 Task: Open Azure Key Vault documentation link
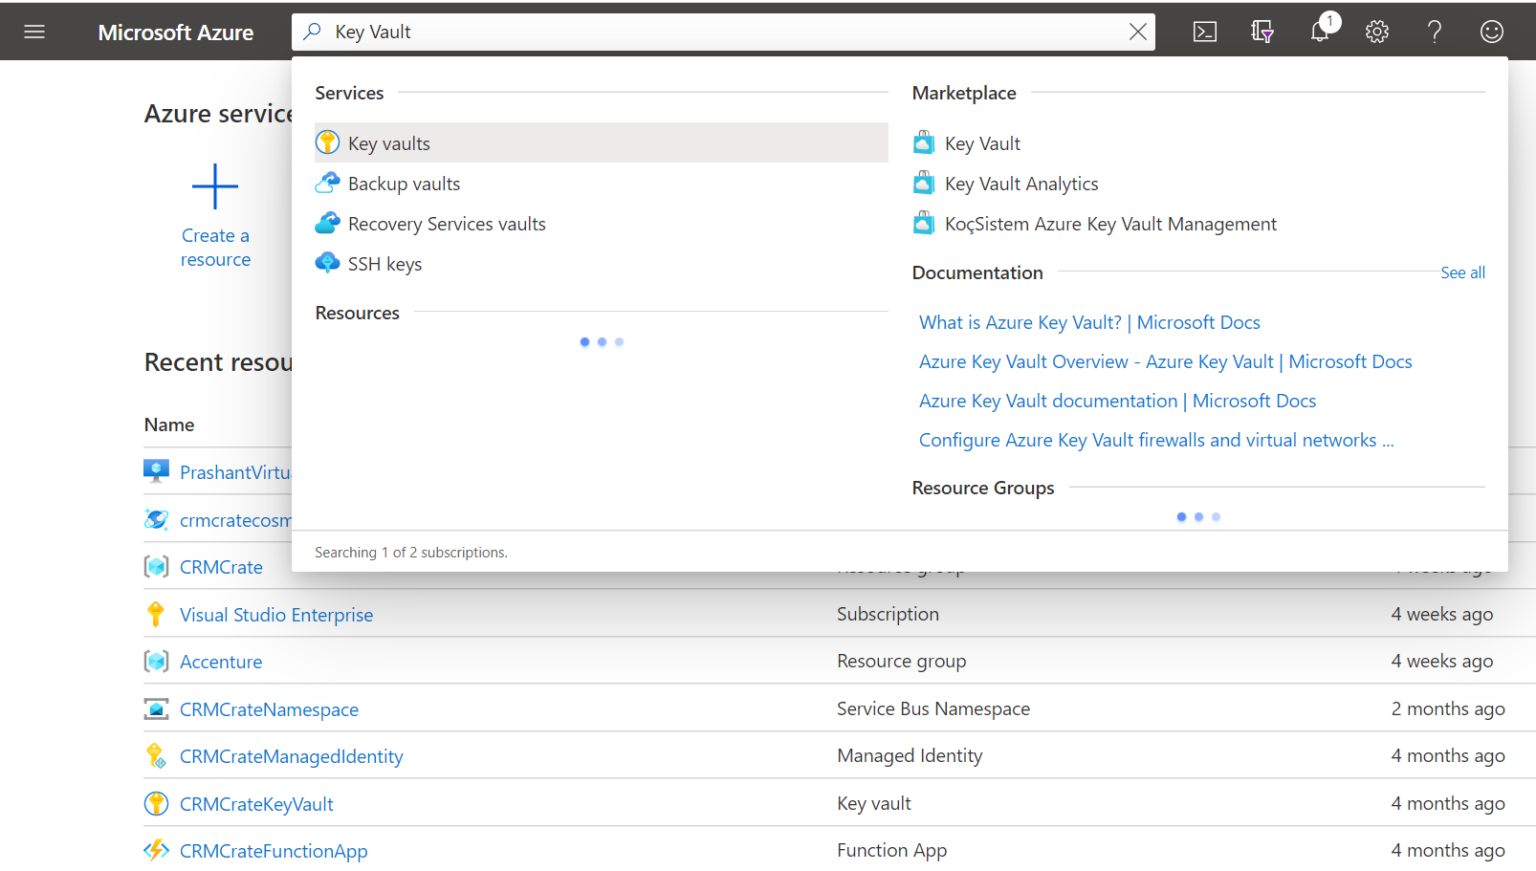click(1117, 400)
